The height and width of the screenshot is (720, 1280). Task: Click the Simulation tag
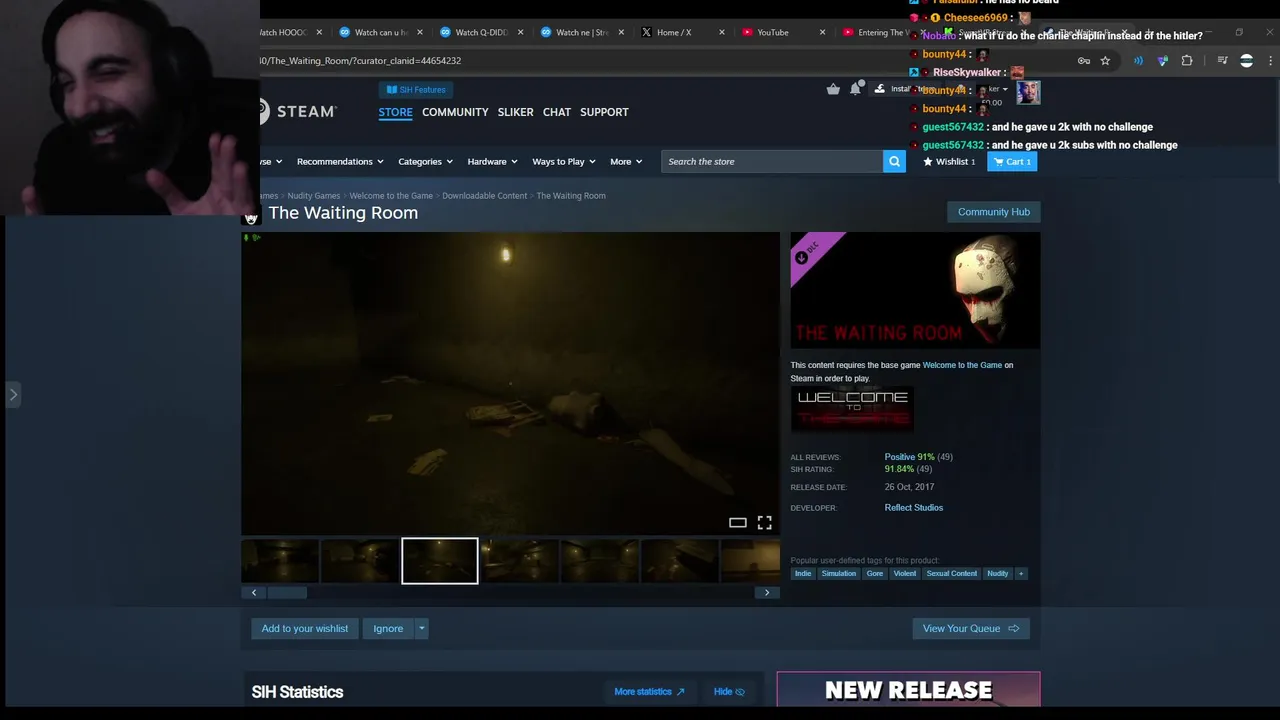tap(838, 573)
